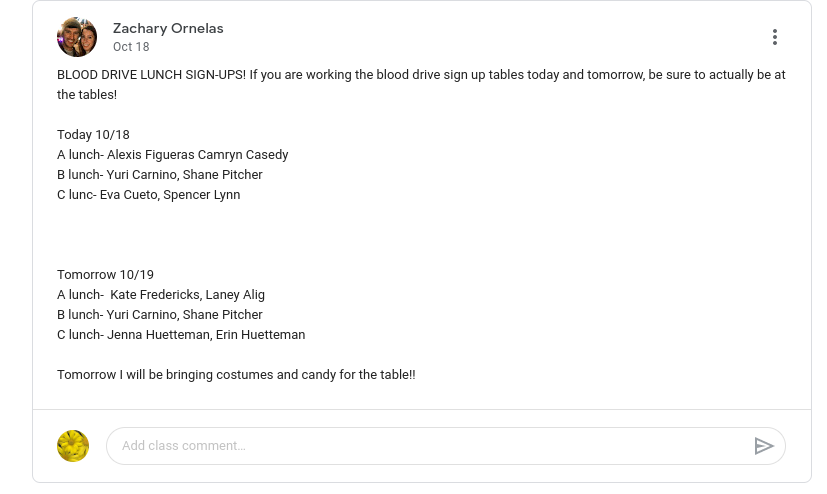
Task: Click the costumes and candy sentence
Action: (236, 375)
